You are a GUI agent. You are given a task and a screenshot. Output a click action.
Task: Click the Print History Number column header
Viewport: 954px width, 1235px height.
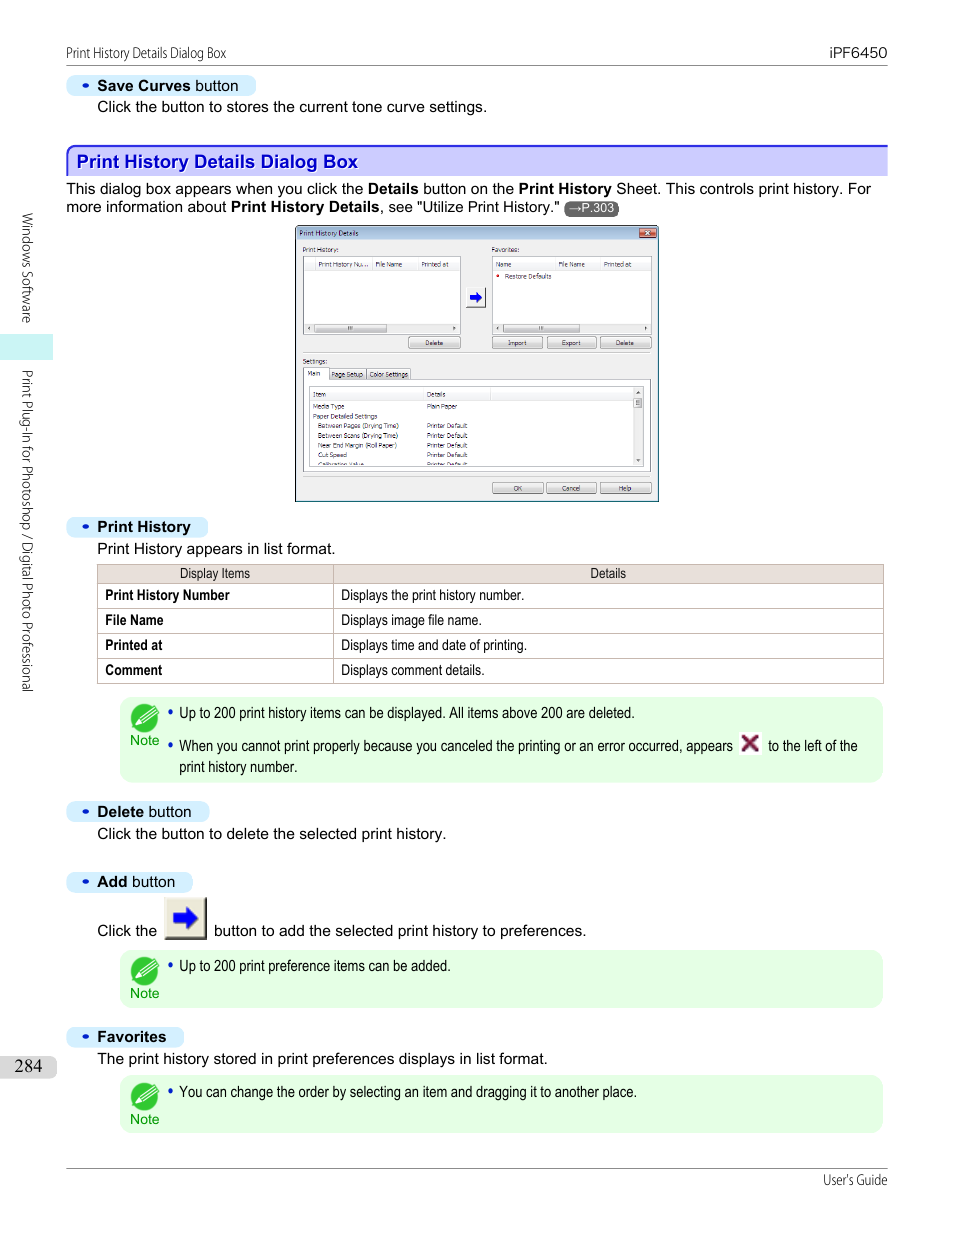pos(343,265)
